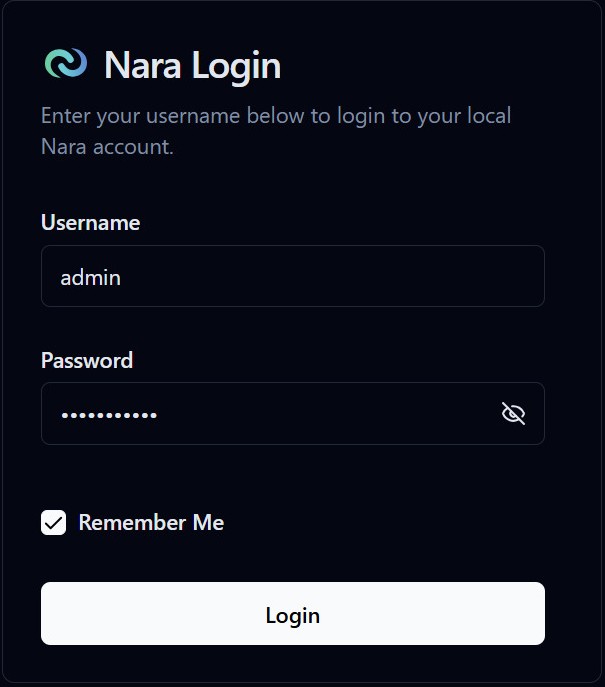Screen dimensions: 605x687
Task: Click the checkmark icon beside Remember Me
Action: pyautogui.click(x=54, y=522)
